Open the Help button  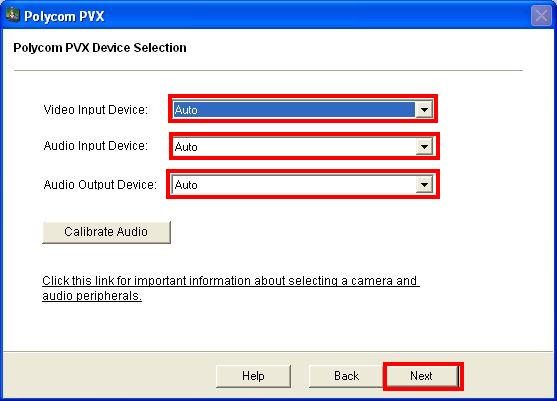pos(253,376)
